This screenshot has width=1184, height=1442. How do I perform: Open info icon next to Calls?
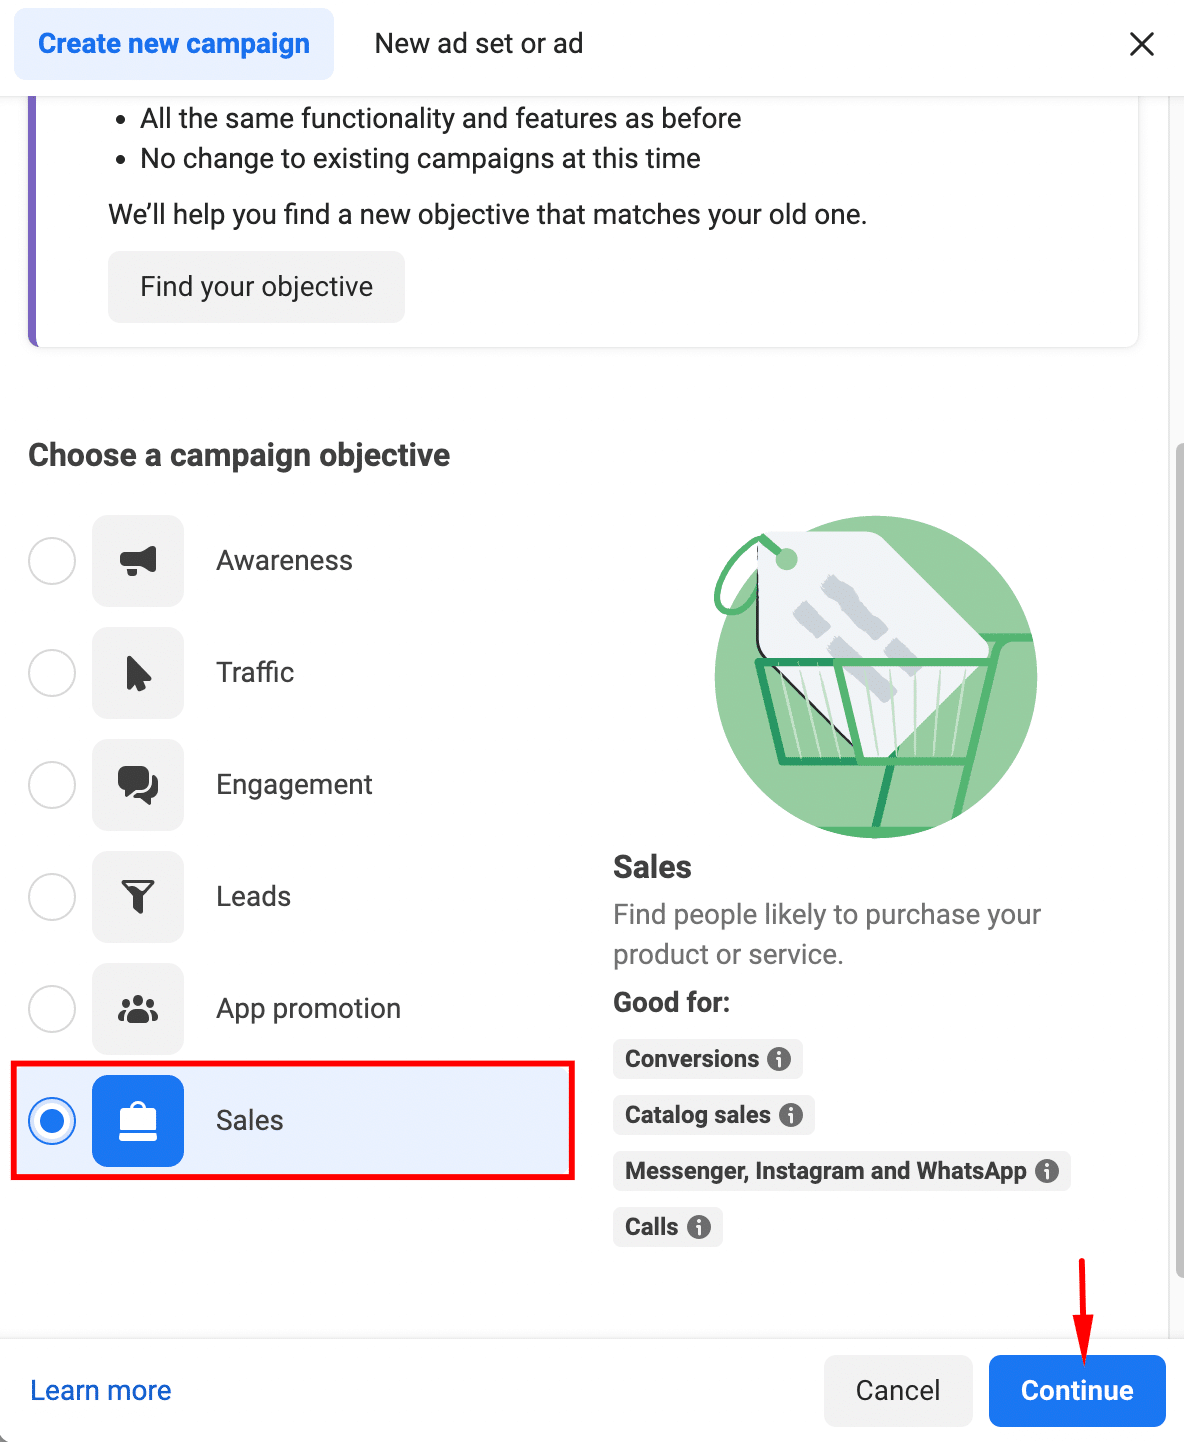(699, 1227)
